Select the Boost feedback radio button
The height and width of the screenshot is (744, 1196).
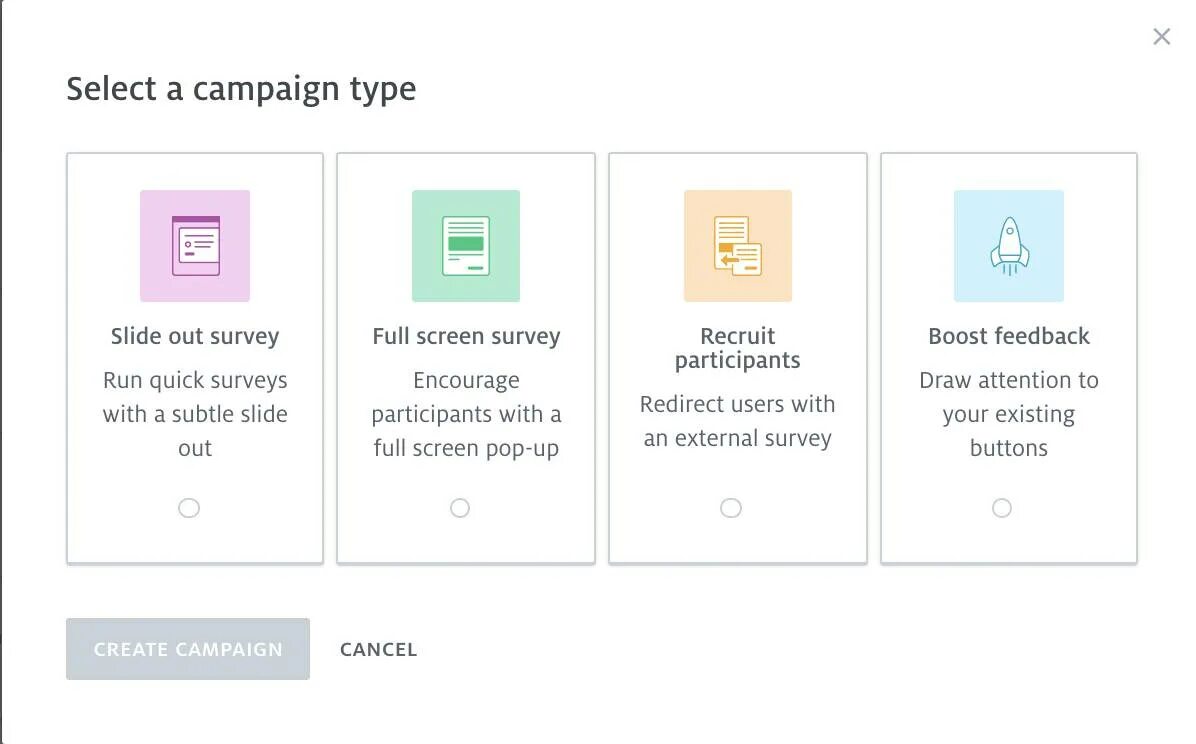click(1001, 508)
